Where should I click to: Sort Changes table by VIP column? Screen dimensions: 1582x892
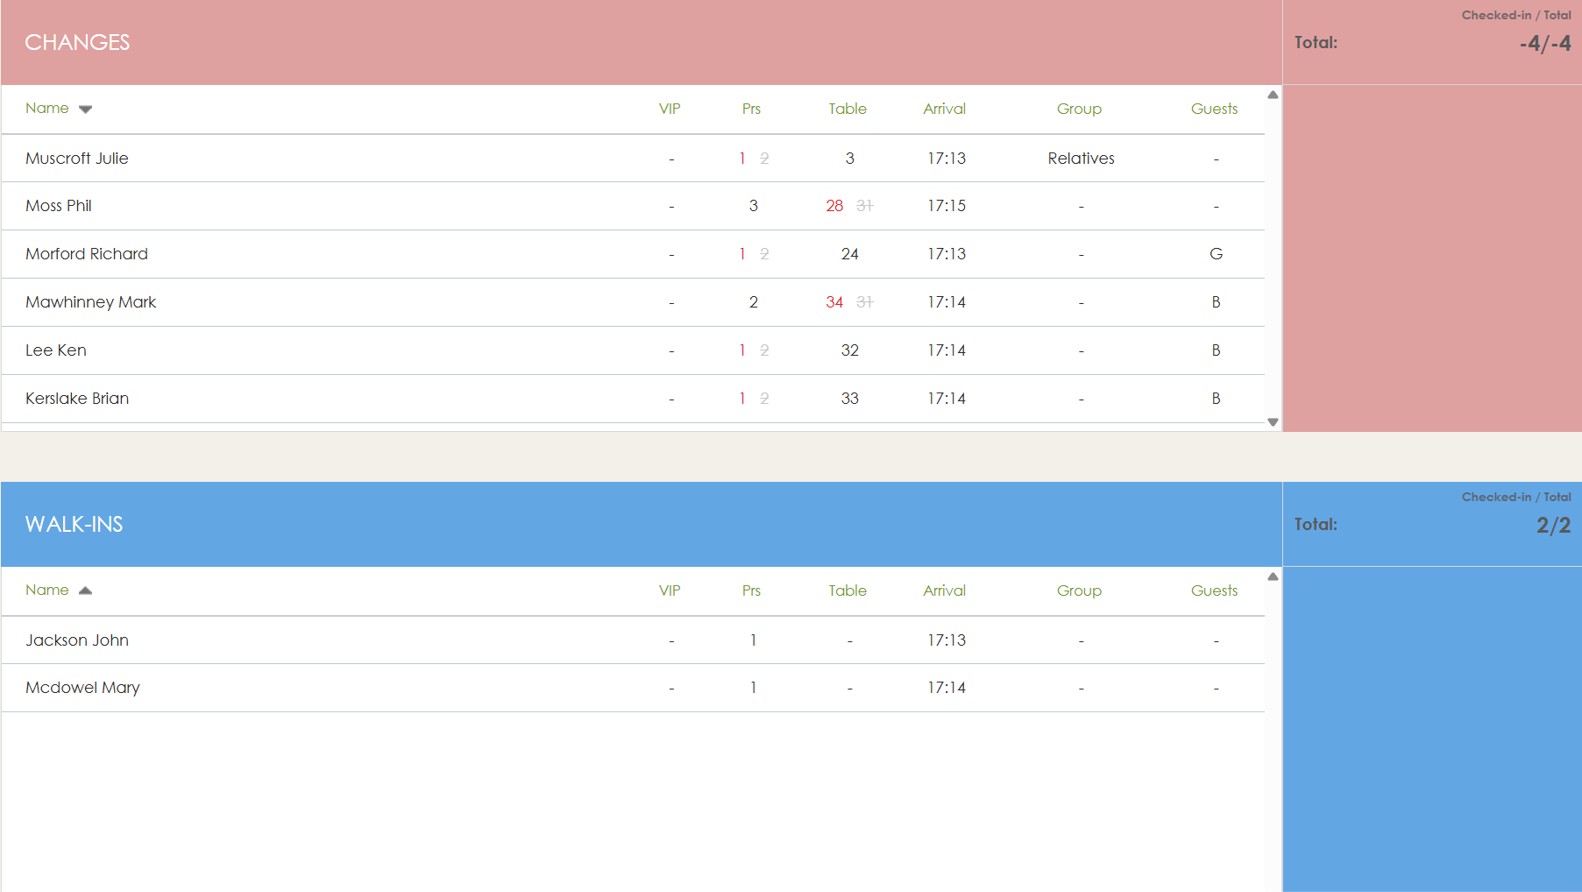(669, 109)
